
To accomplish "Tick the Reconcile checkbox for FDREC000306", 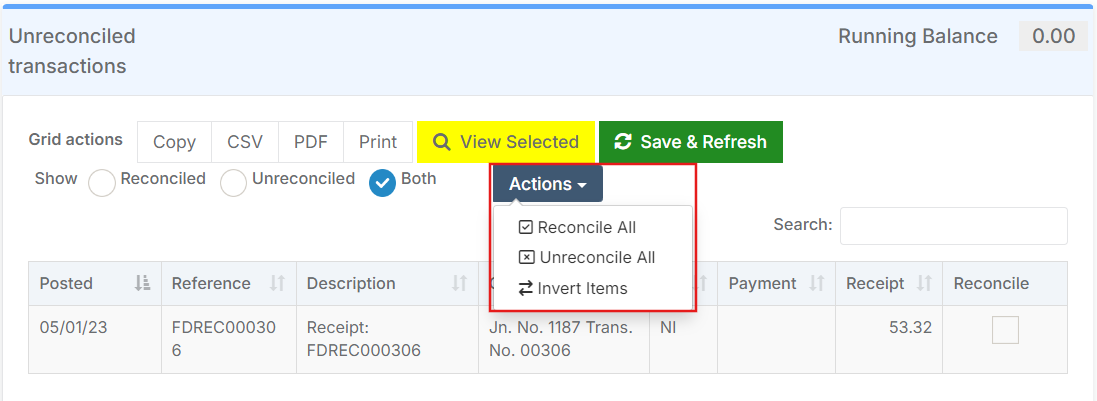I will click(1005, 330).
